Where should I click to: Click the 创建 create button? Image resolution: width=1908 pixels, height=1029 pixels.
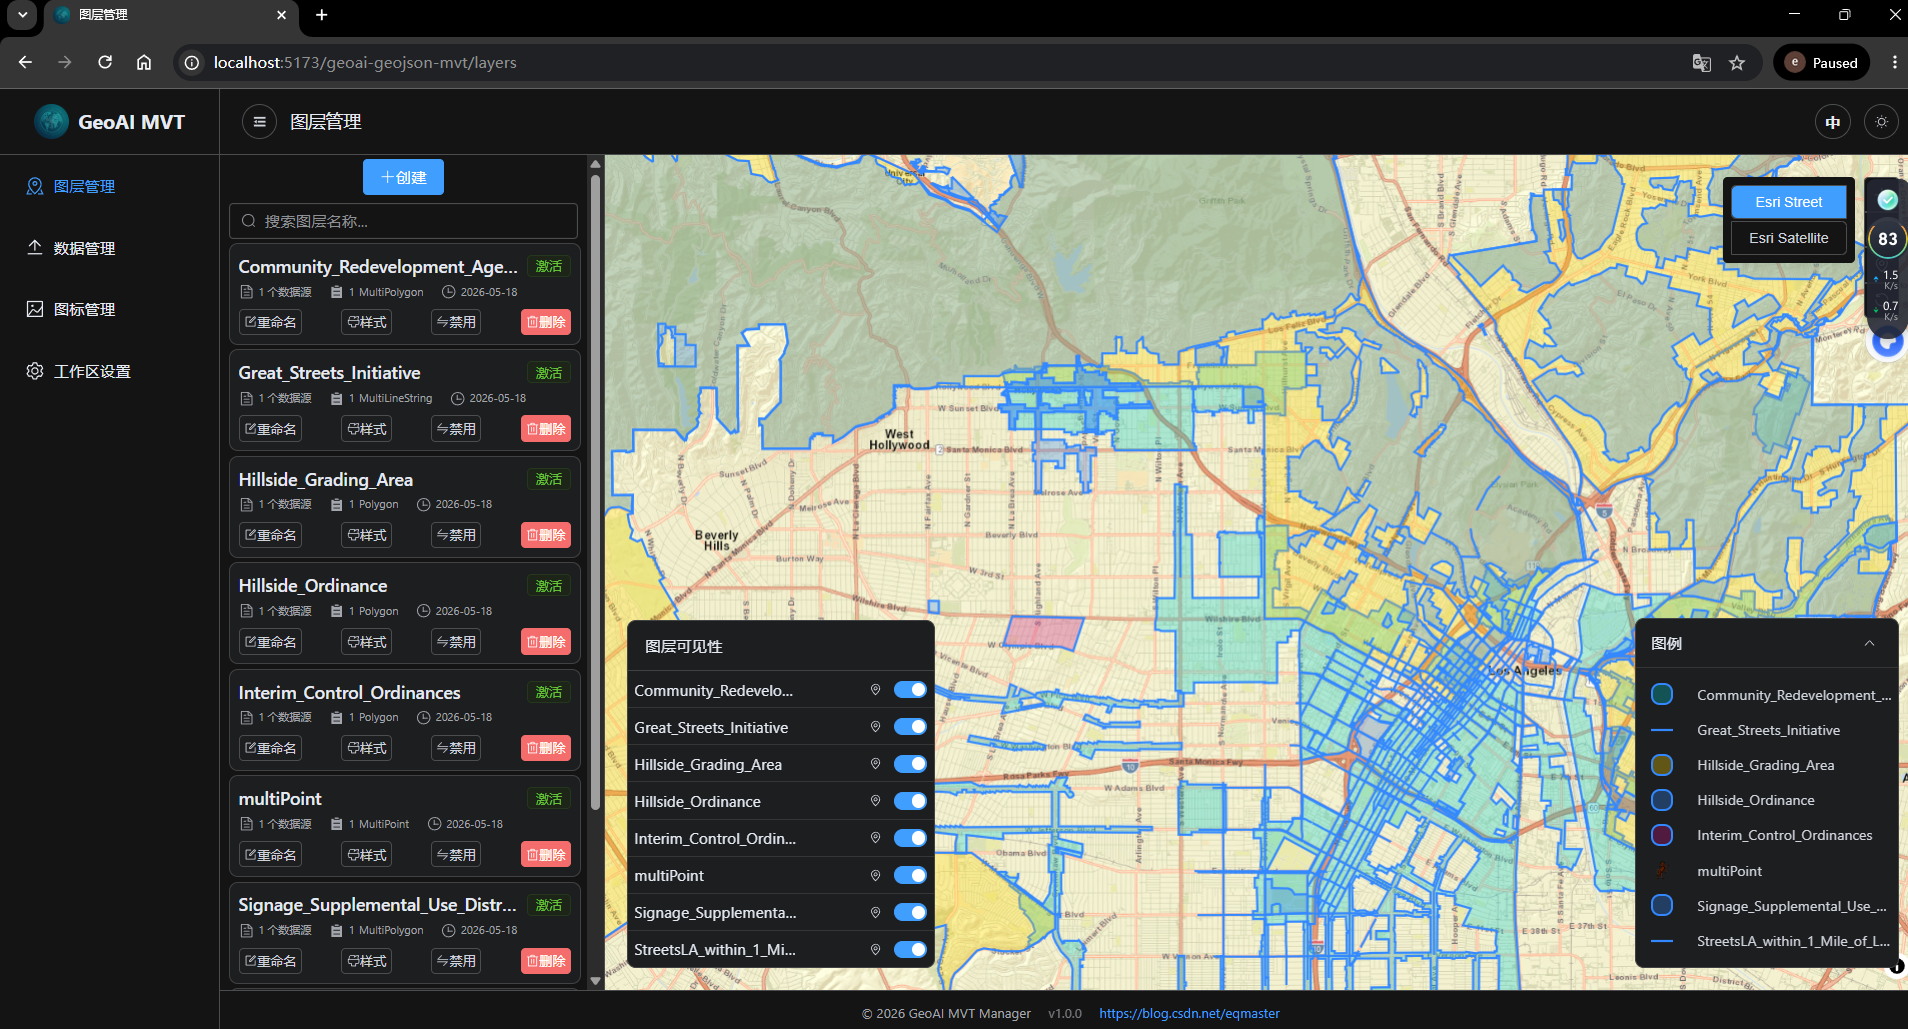[x=403, y=177]
